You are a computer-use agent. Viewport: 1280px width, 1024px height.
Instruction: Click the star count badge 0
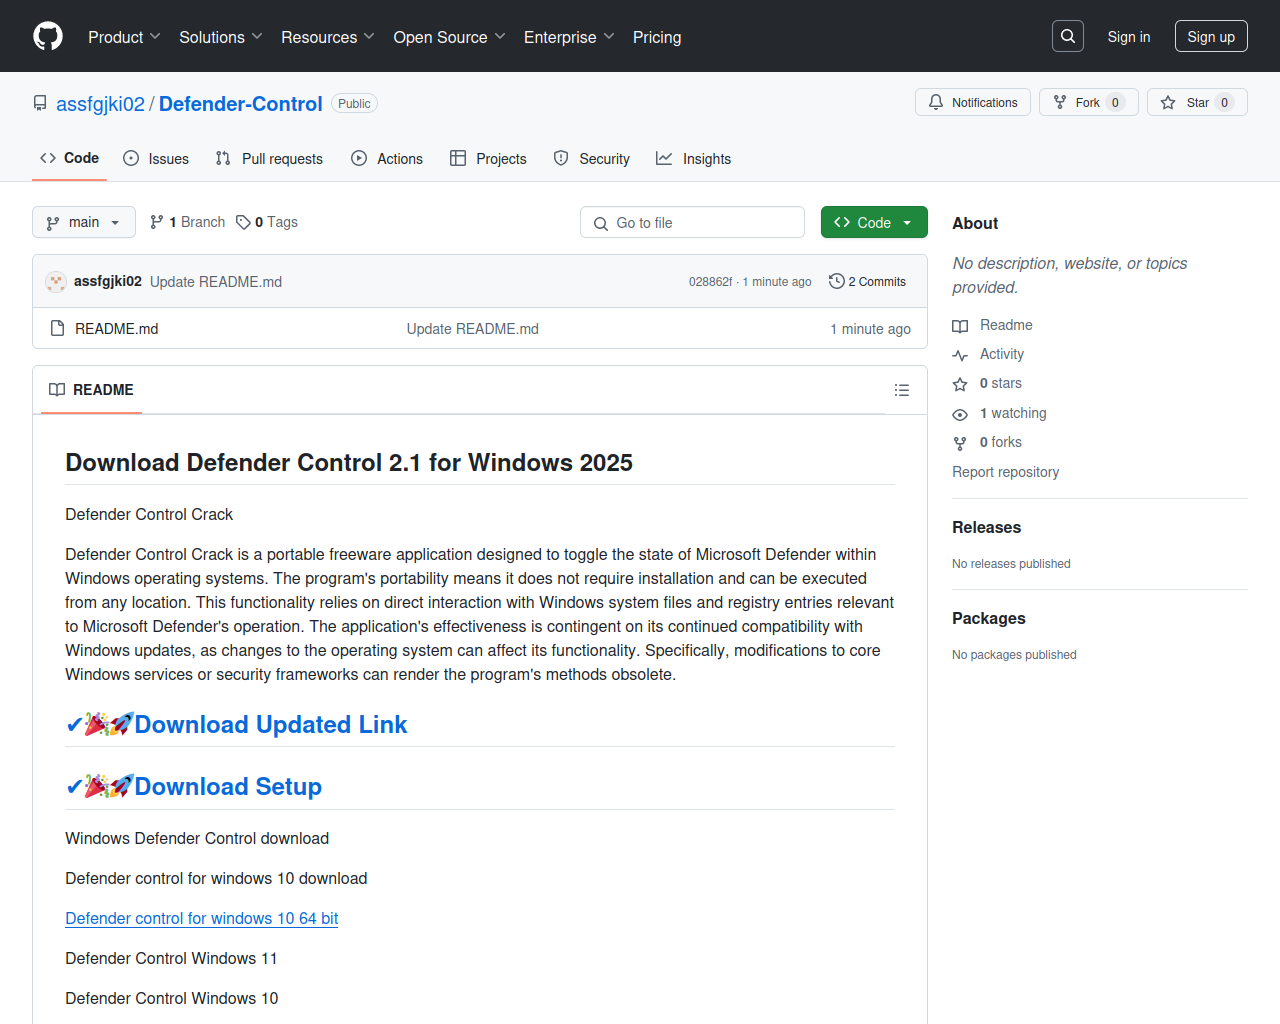(1224, 102)
